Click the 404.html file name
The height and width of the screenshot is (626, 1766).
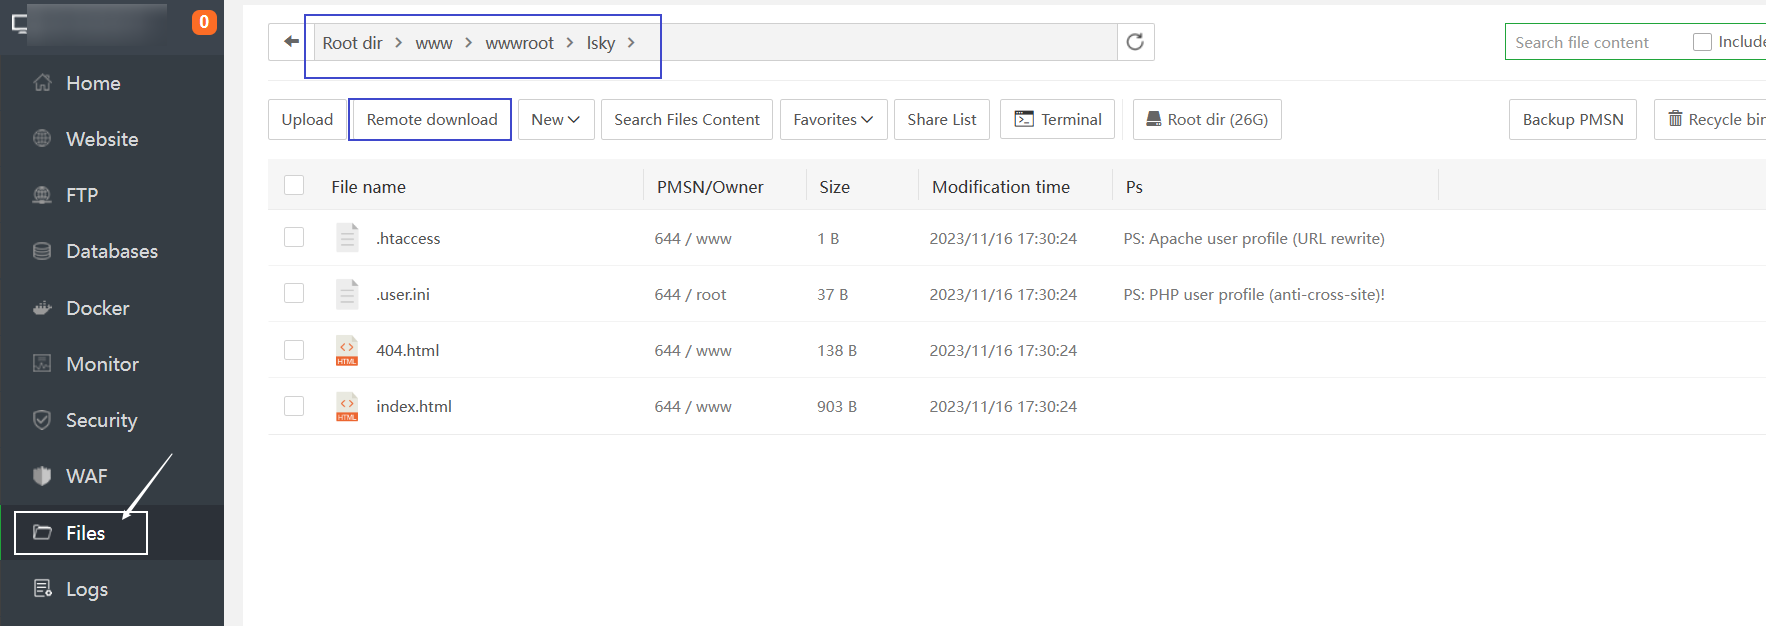point(407,350)
